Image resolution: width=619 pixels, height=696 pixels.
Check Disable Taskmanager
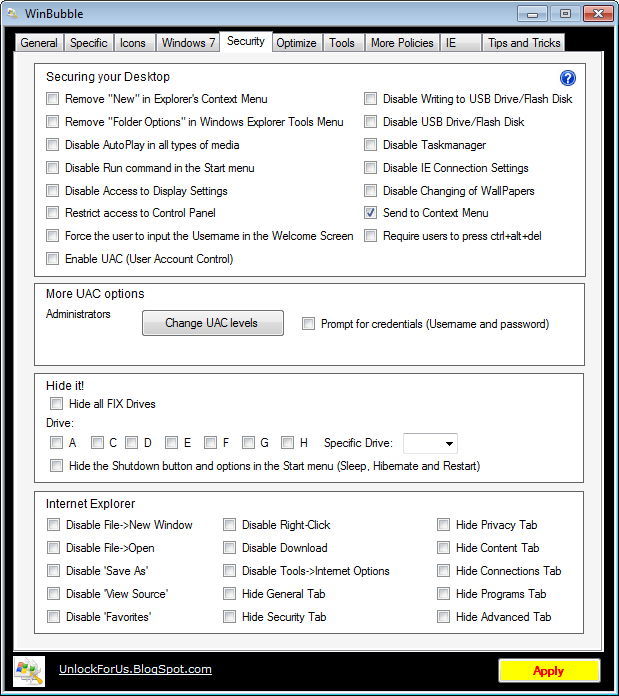click(370, 145)
